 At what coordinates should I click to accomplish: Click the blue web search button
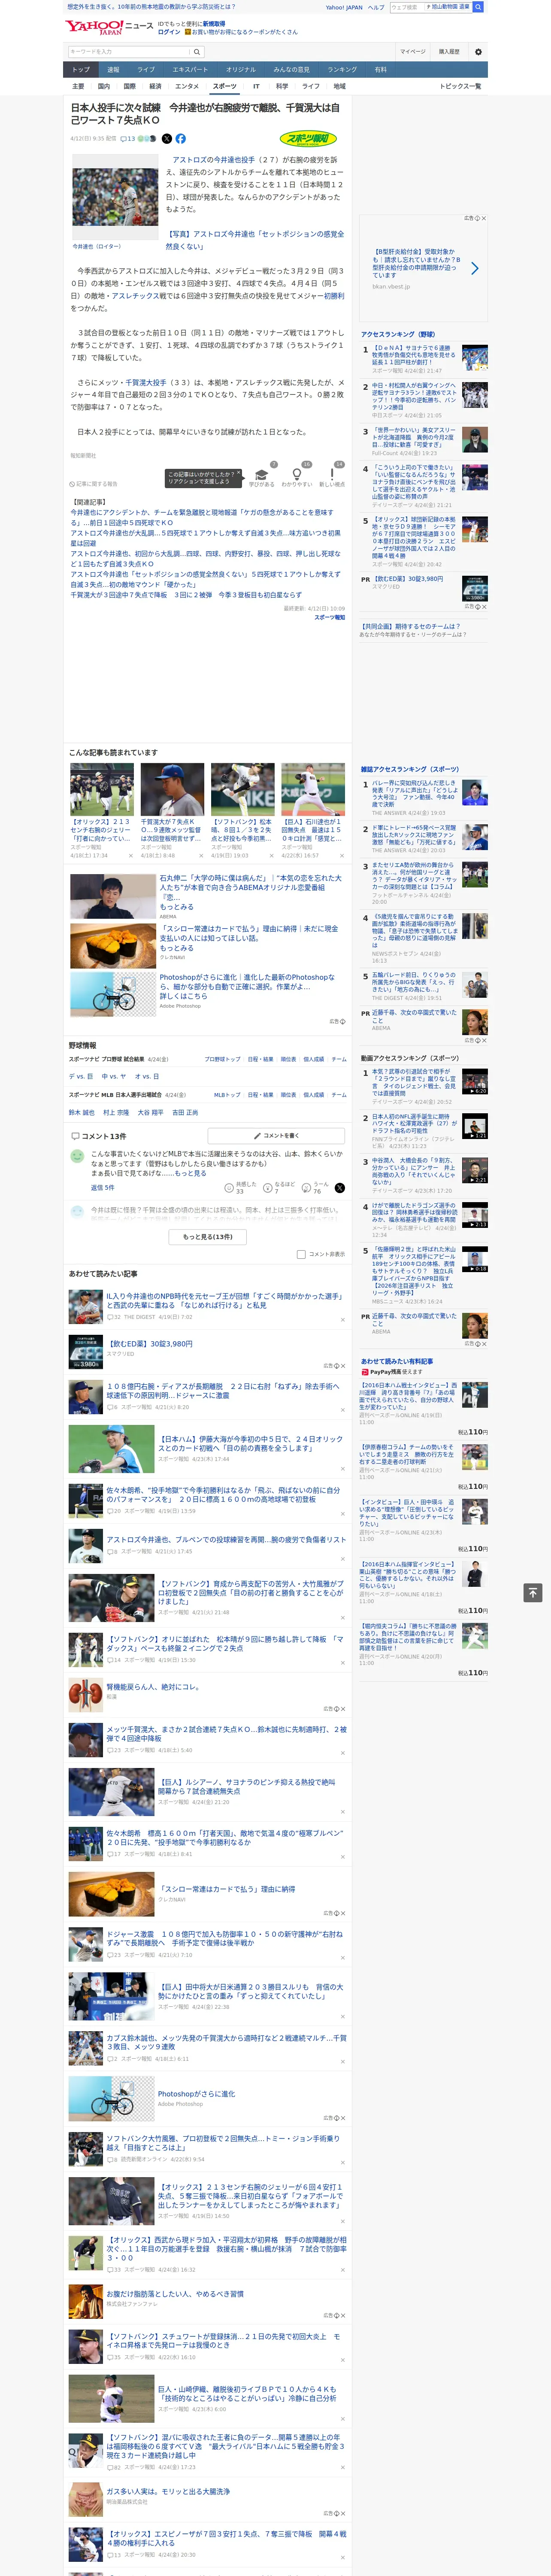478,7
